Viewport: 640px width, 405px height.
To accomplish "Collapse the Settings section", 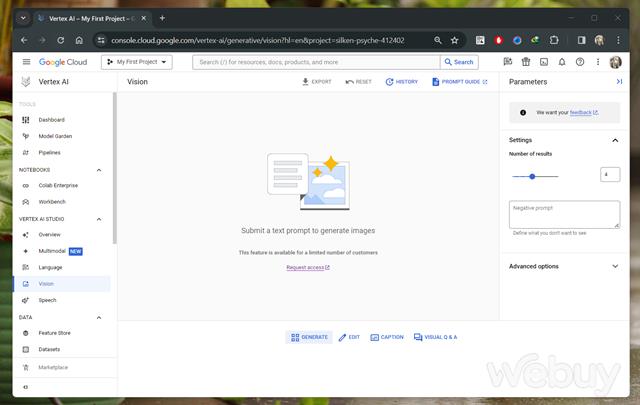I will coord(615,140).
